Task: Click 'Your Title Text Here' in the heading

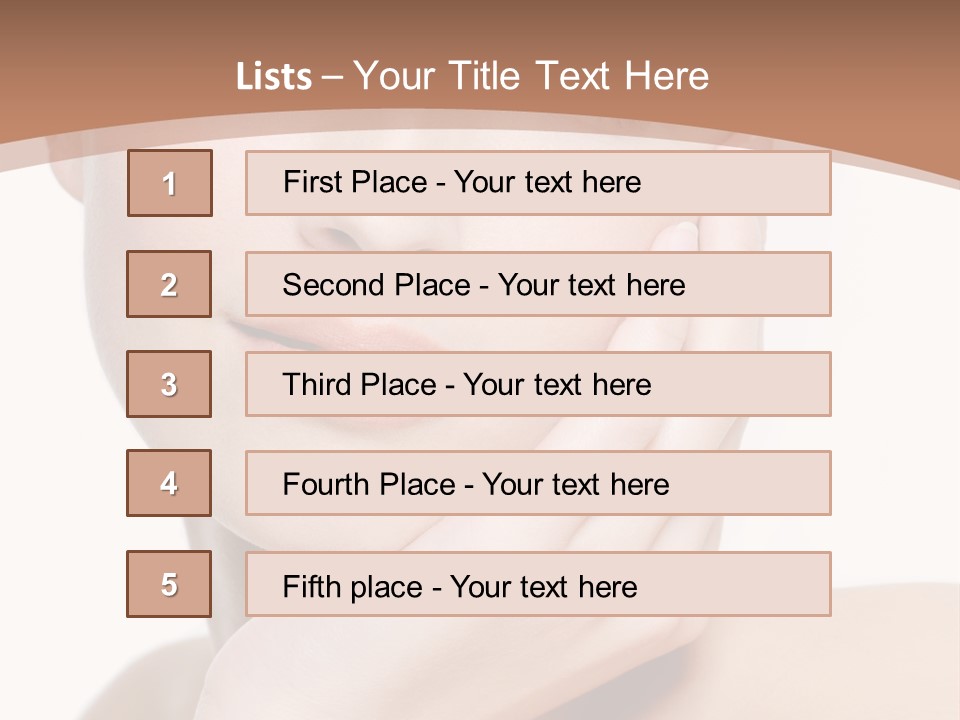Action: tap(531, 77)
